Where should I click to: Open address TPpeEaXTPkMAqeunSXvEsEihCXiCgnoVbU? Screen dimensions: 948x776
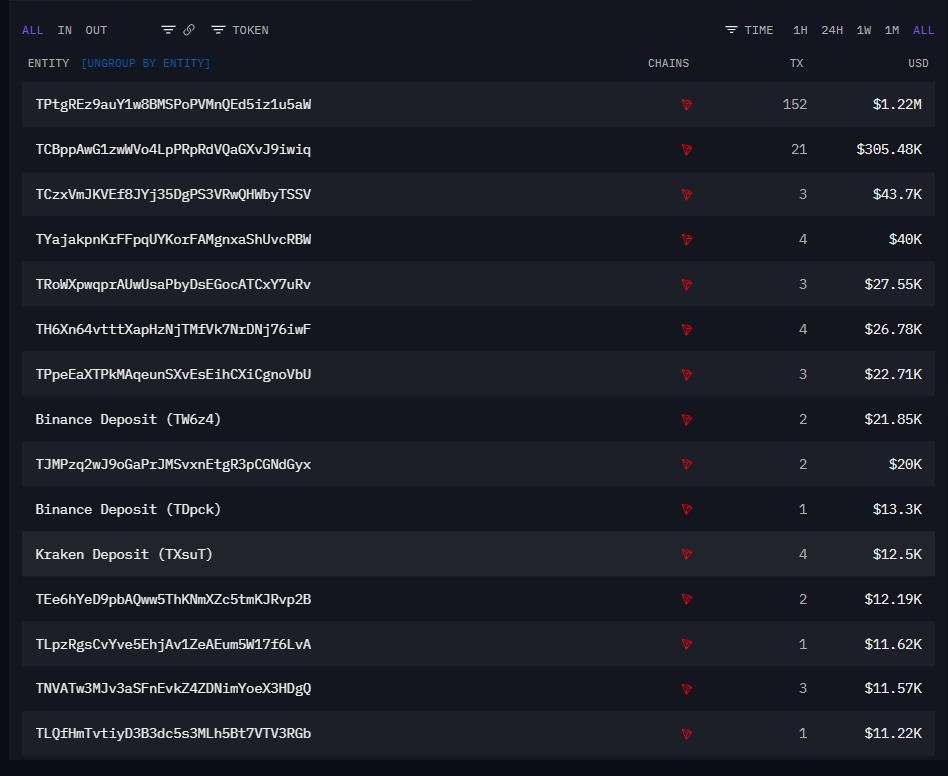pyautogui.click(x=173, y=374)
